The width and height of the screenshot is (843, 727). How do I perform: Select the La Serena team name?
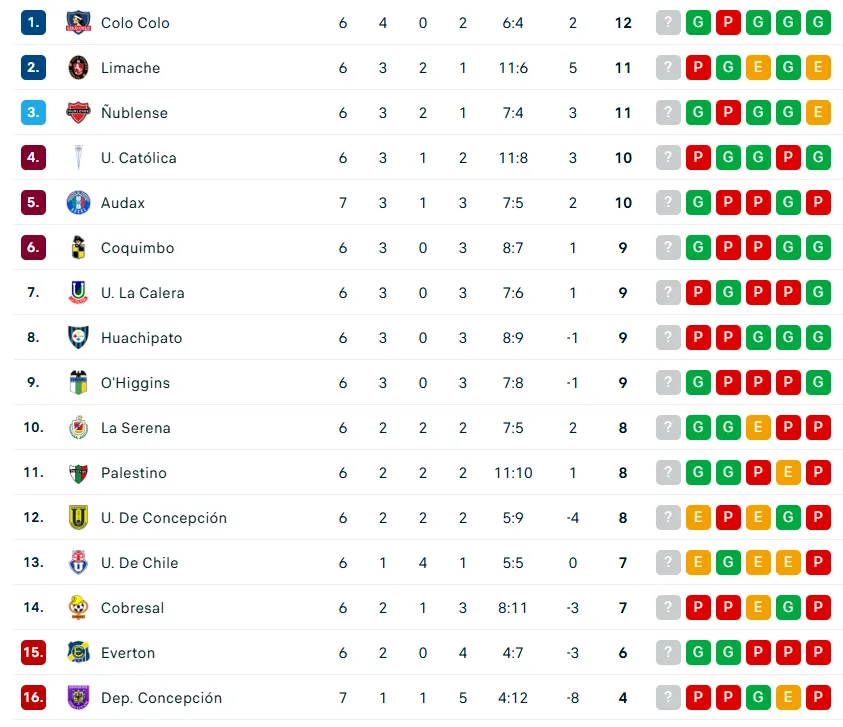135,428
